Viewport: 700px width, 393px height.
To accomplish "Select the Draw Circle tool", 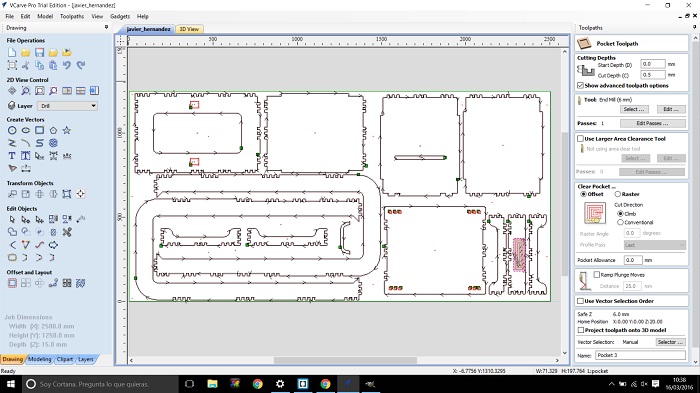I will (x=12, y=130).
